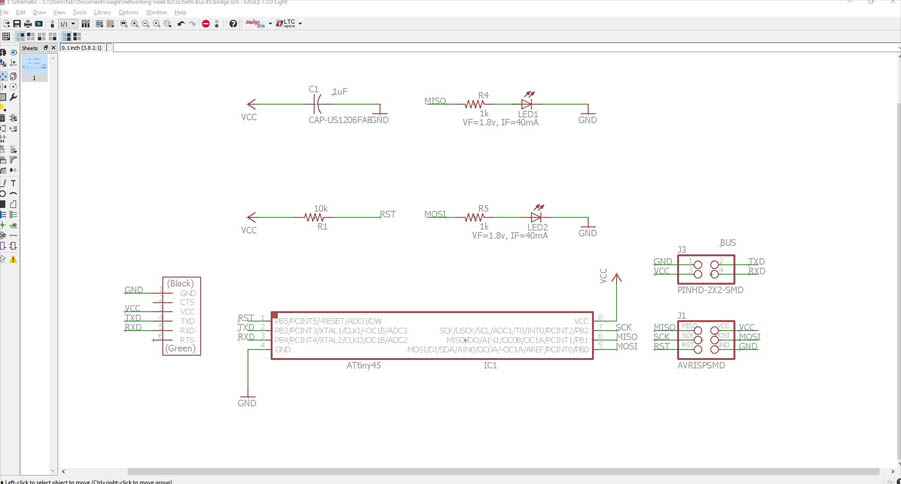Click the command line input field
This screenshot has width=901, height=484.
coord(506,48)
